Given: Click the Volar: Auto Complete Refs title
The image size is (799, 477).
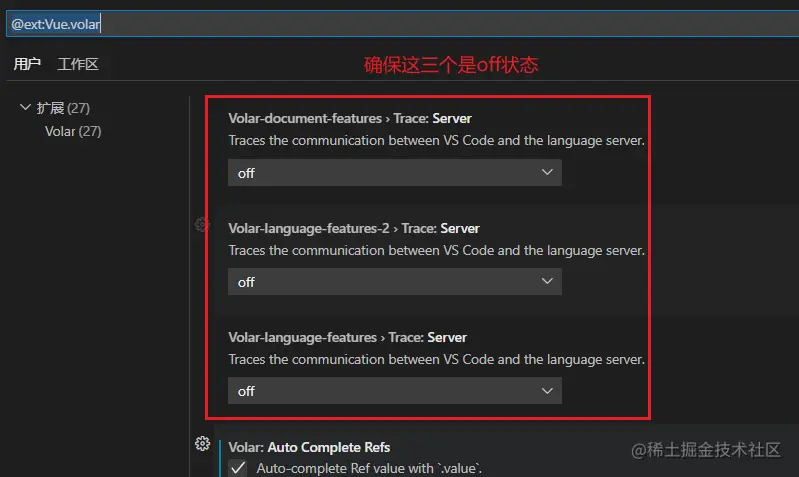Looking at the screenshot, I should 309,447.
